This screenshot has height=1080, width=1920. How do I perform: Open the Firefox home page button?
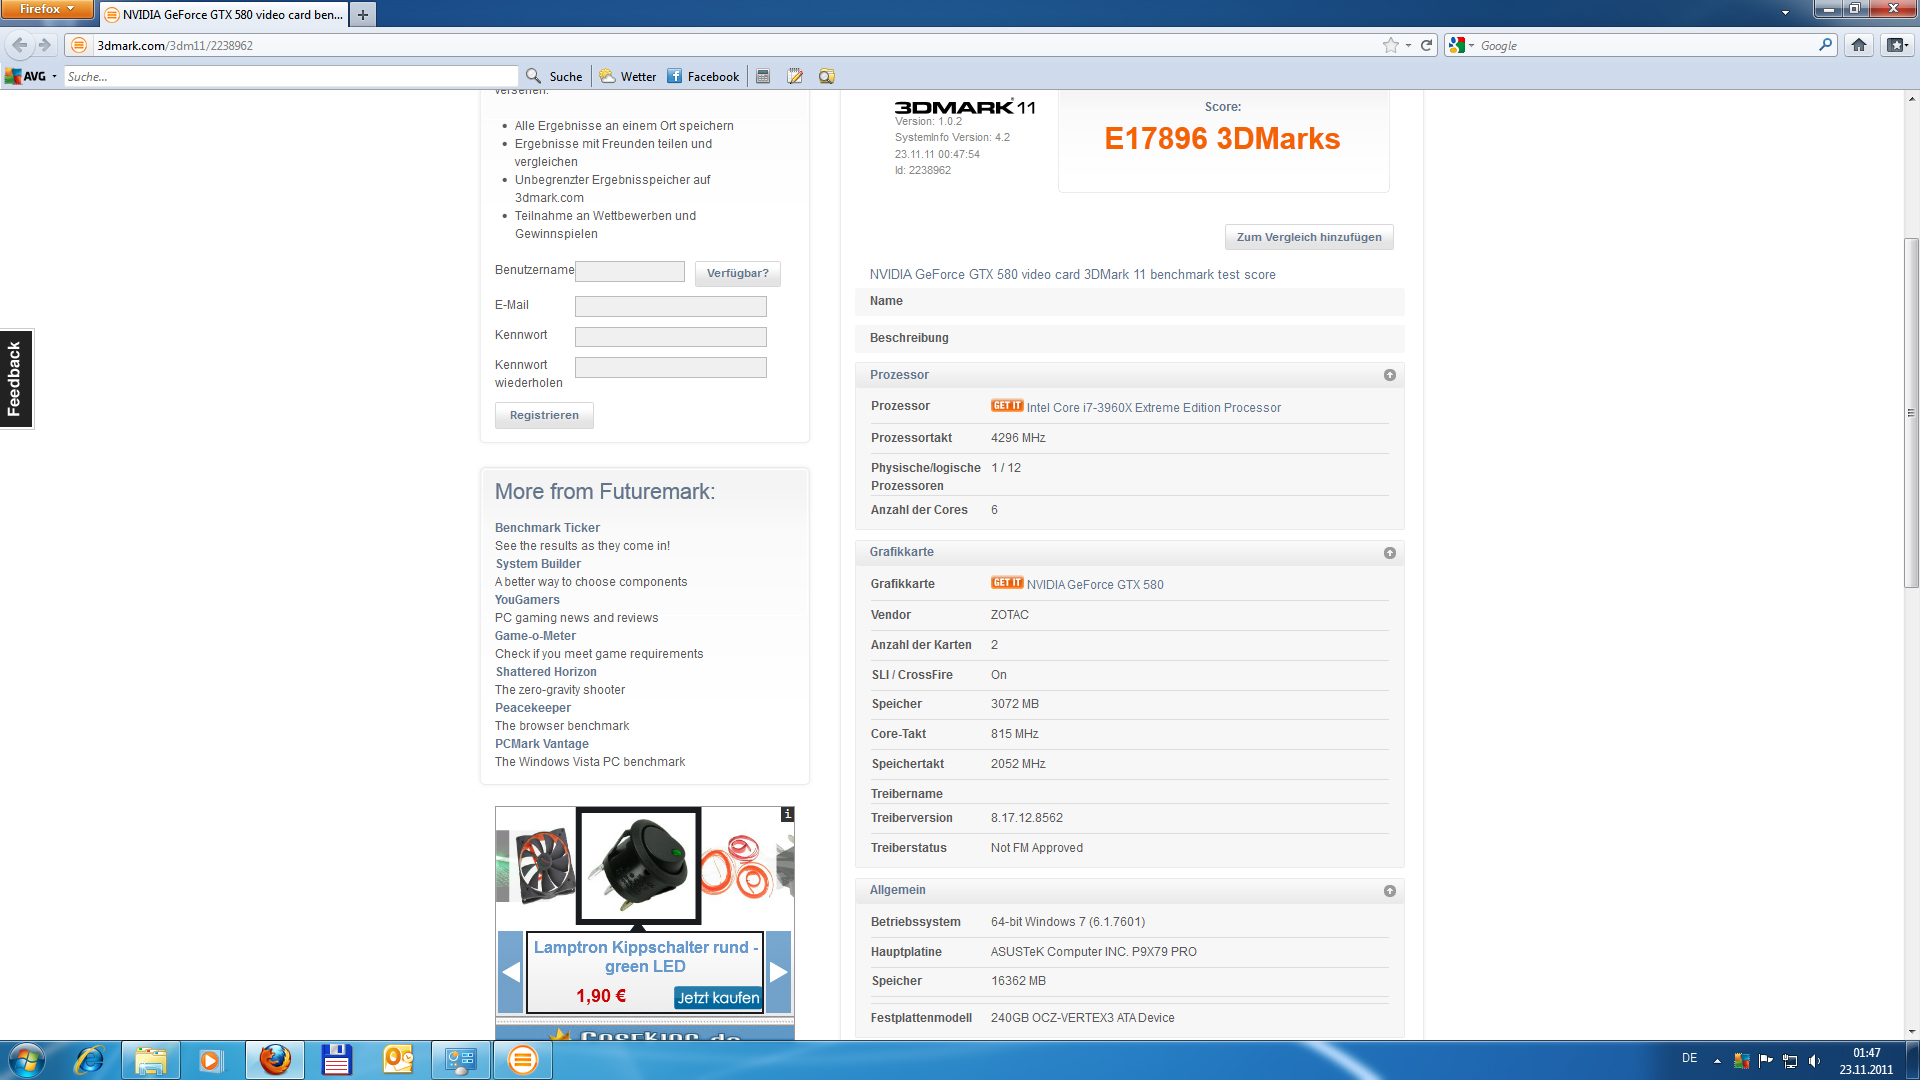[1859, 45]
